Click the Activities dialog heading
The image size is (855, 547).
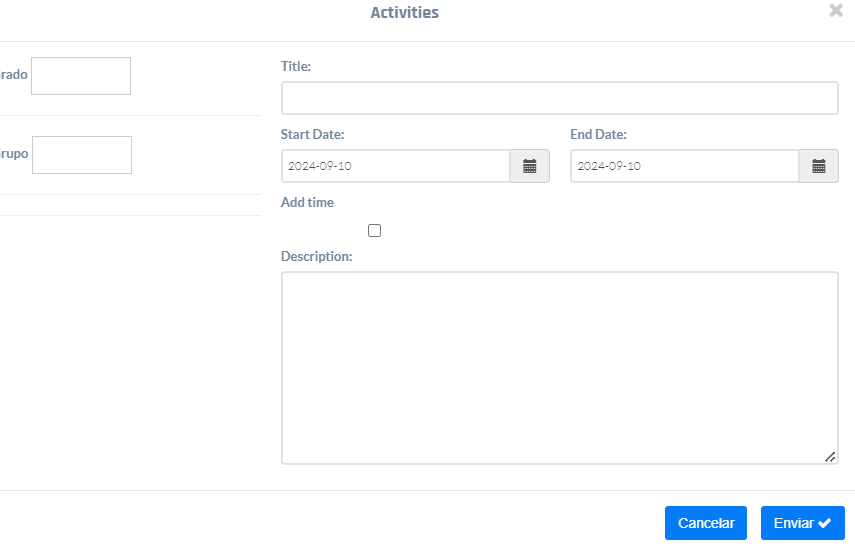405,13
